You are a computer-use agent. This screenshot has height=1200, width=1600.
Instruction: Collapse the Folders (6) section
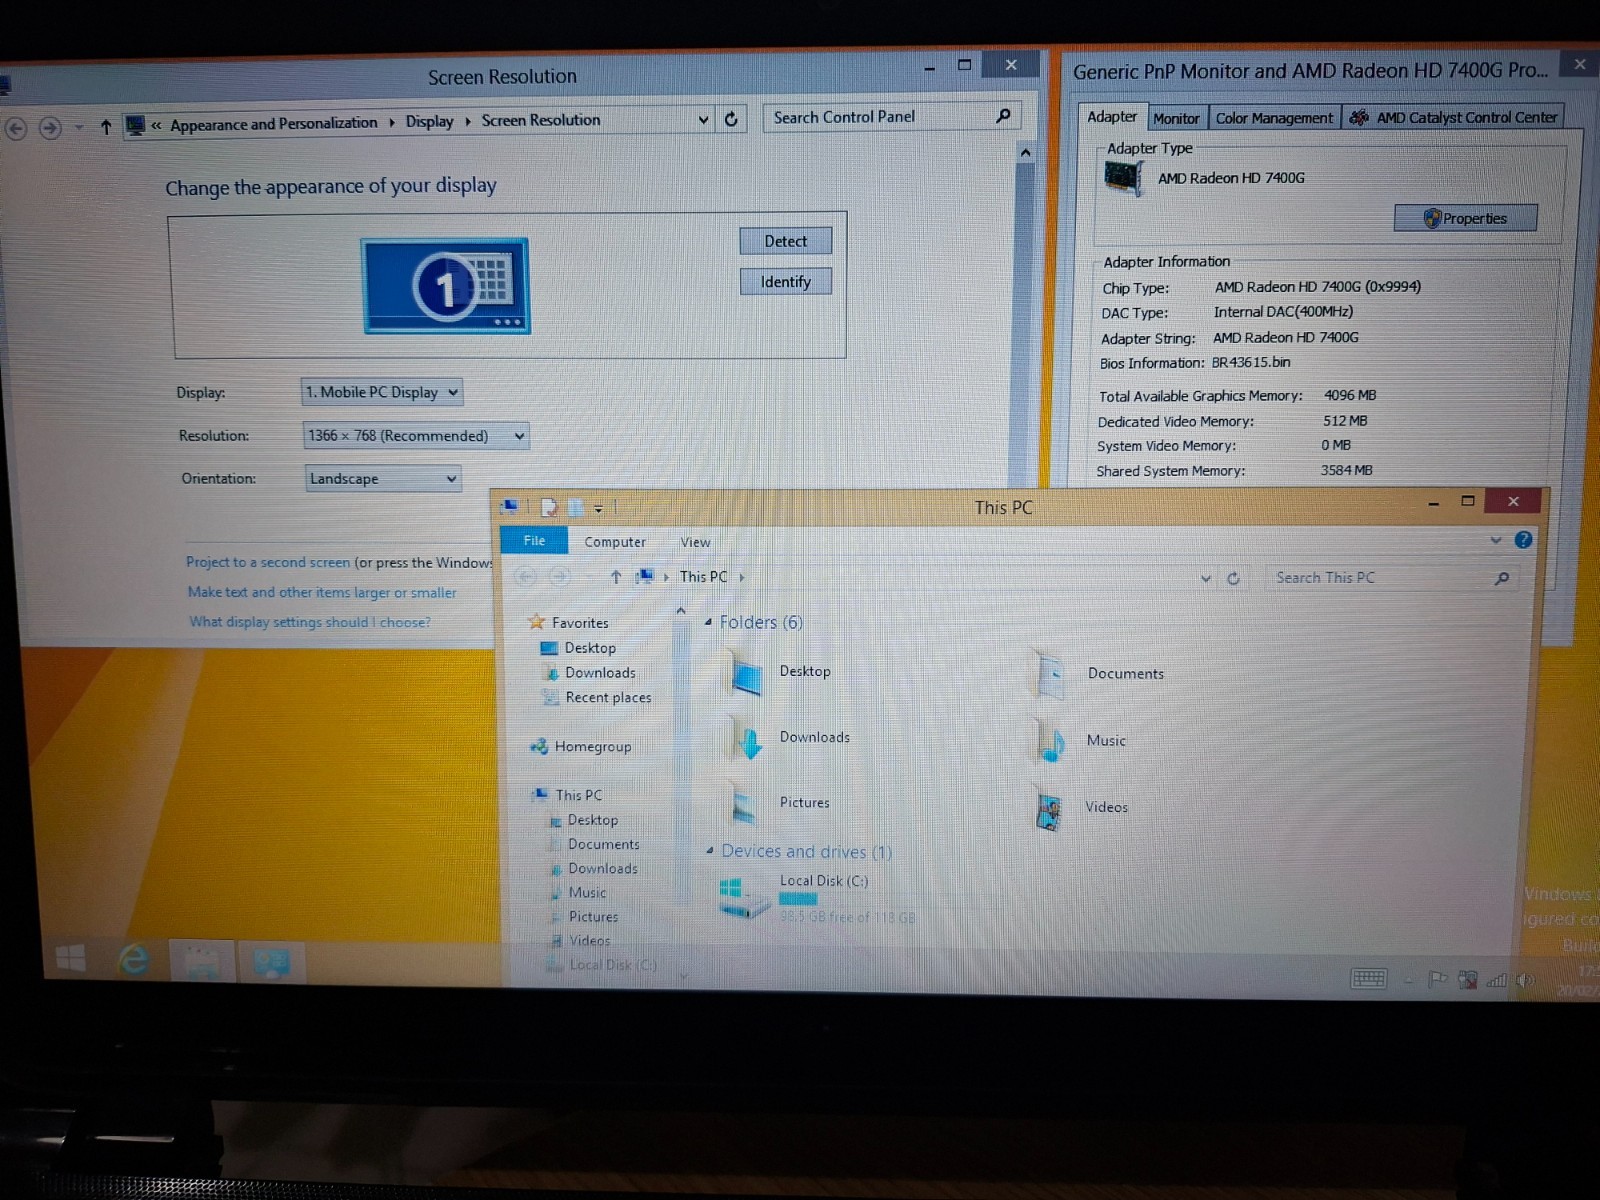[708, 622]
